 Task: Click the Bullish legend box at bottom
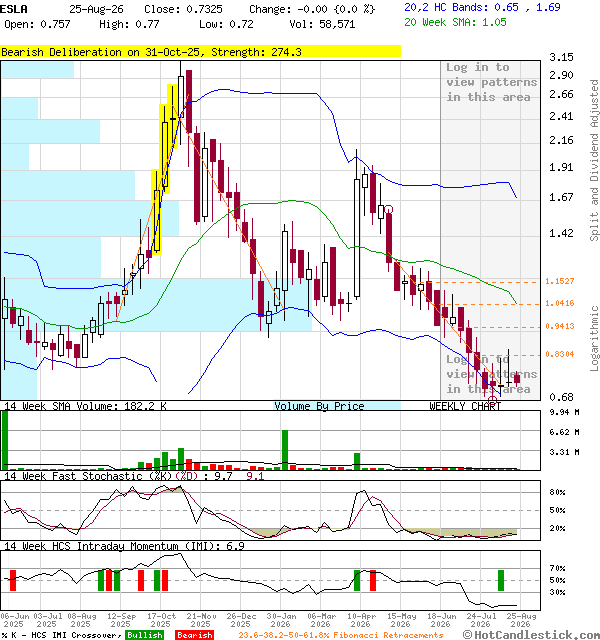[144, 635]
